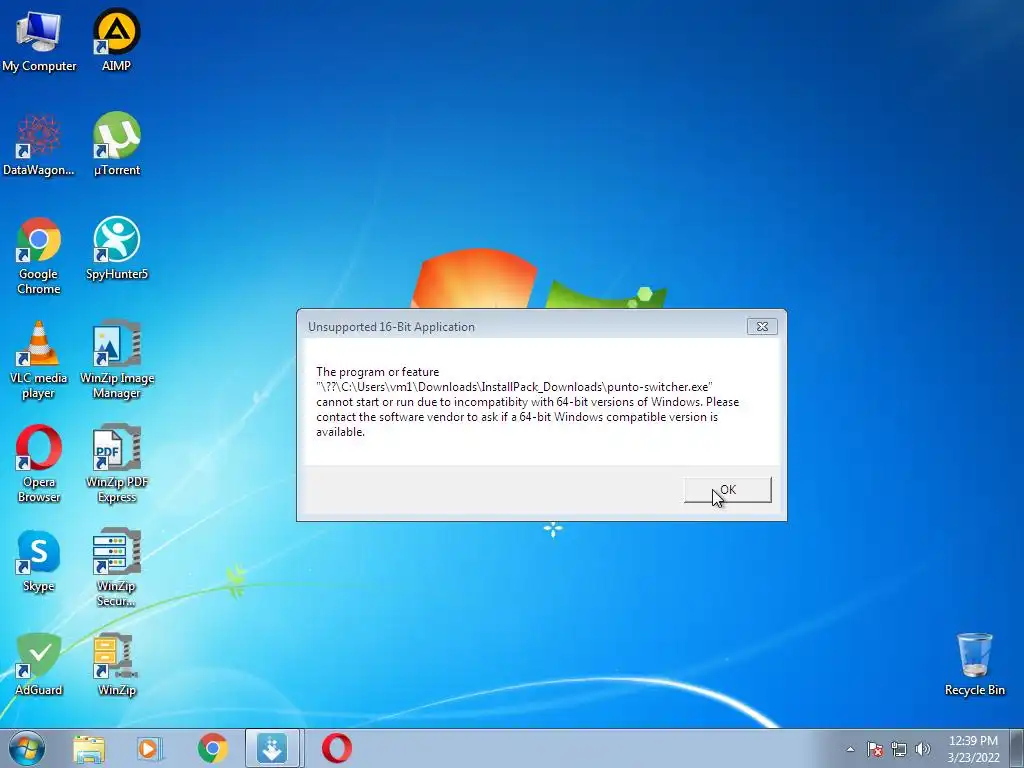Select the WinZip Image Manager shortcut
This screenshot has height=768, width=1024.
click(117, 360)
